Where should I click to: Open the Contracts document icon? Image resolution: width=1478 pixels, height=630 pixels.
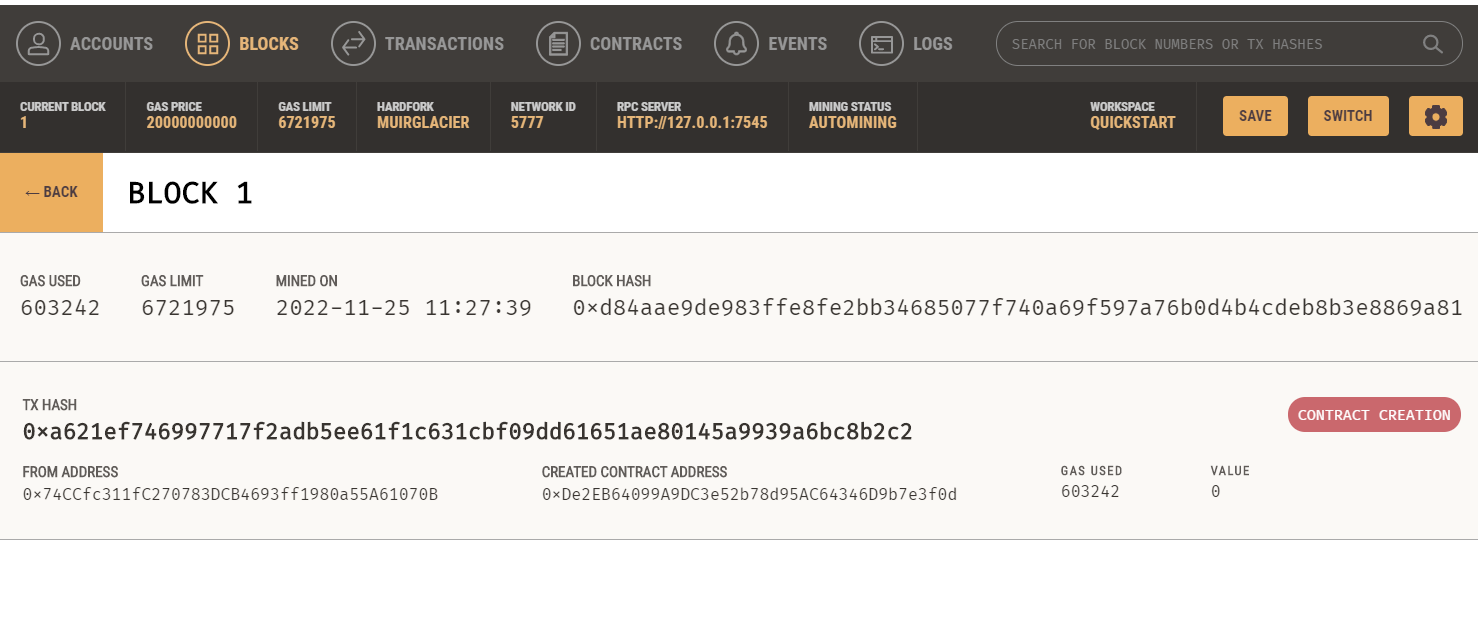coord(558,43)
